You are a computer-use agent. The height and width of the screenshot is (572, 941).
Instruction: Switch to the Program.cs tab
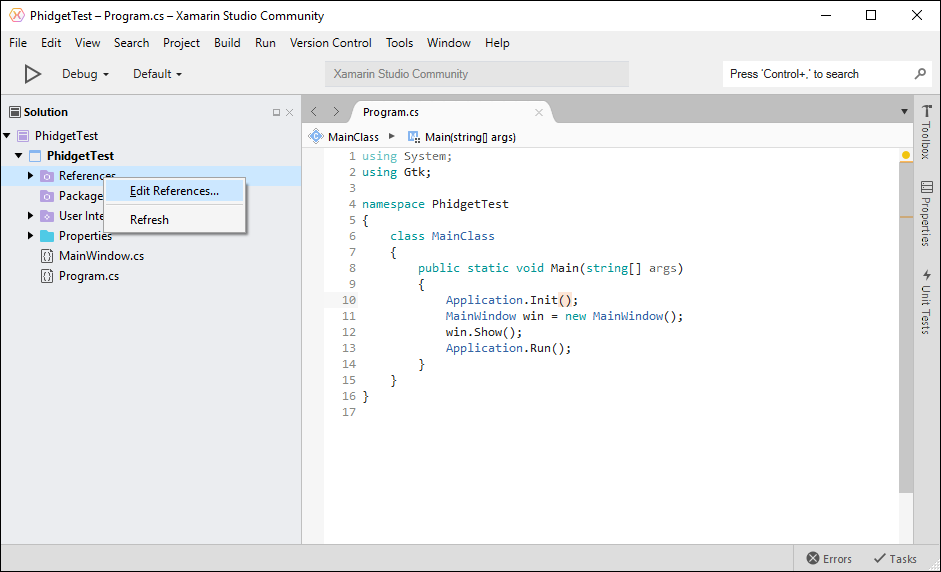(391, 112)
